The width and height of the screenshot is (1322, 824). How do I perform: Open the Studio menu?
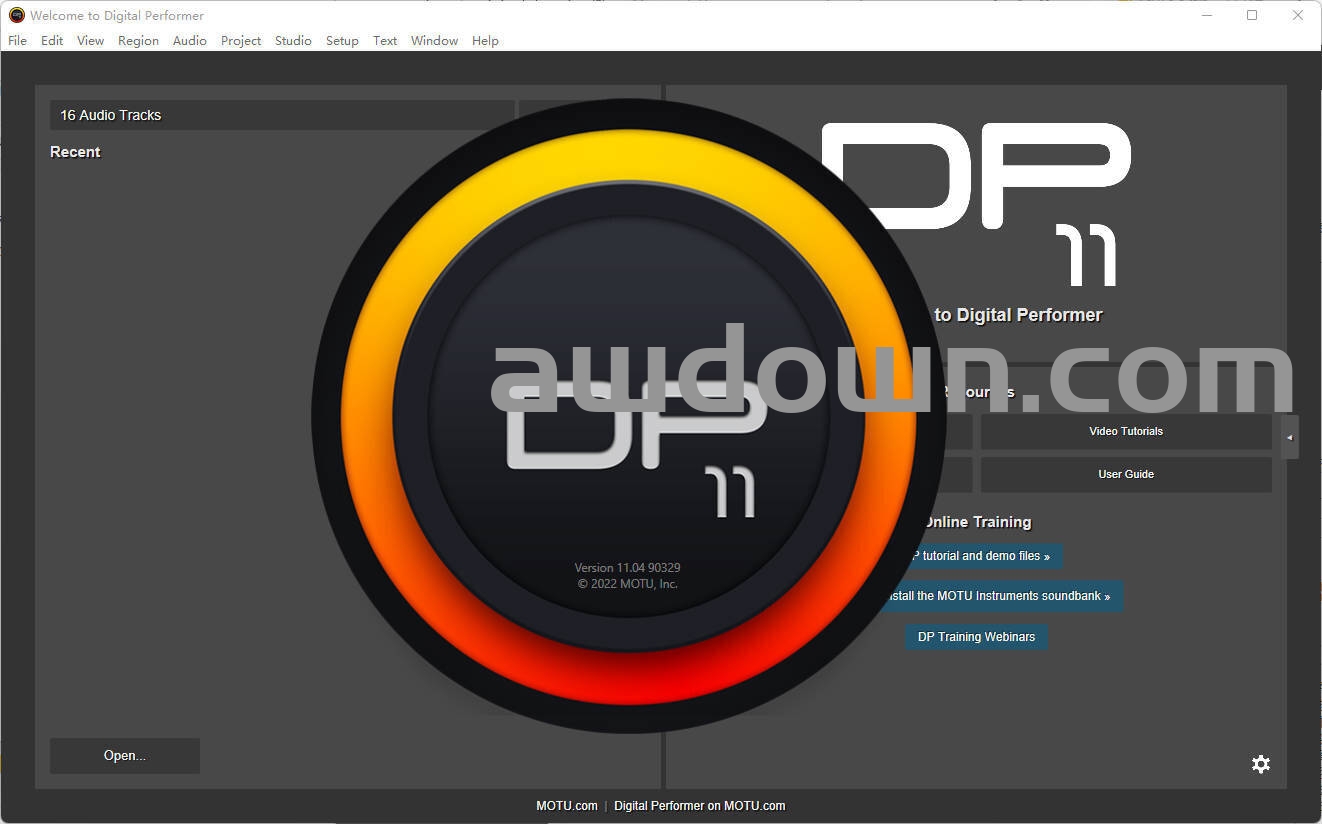[x=293, y=41]
